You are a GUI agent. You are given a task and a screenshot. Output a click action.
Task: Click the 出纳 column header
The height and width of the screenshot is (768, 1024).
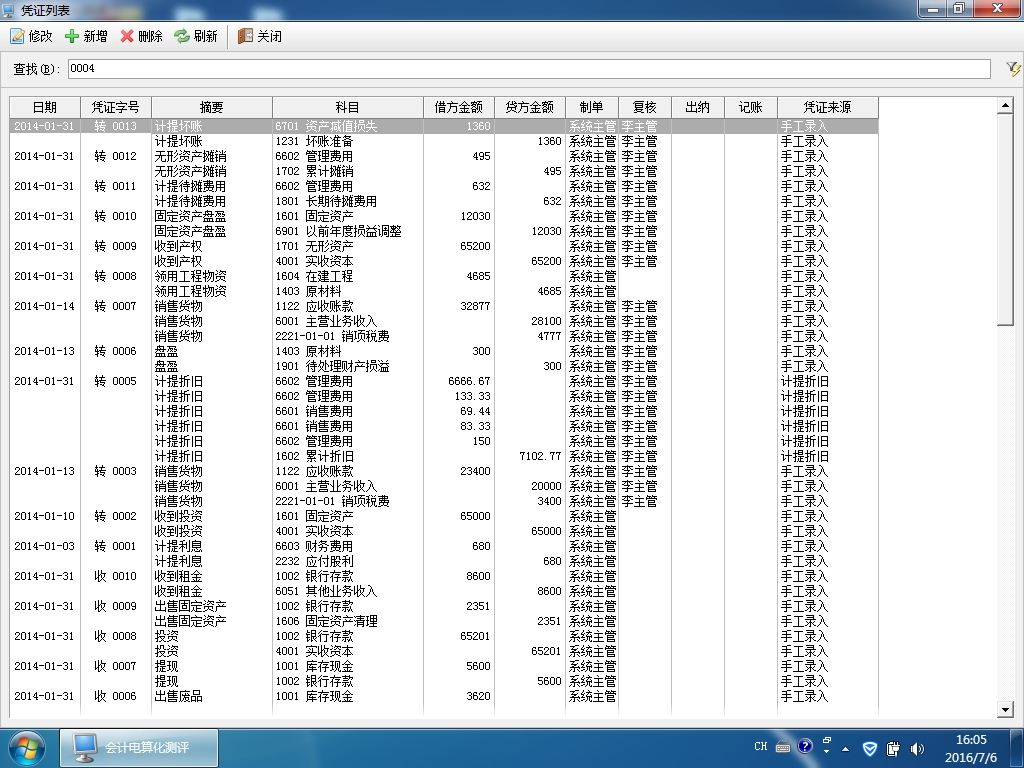pyautogui.click(x=698, y=107)
